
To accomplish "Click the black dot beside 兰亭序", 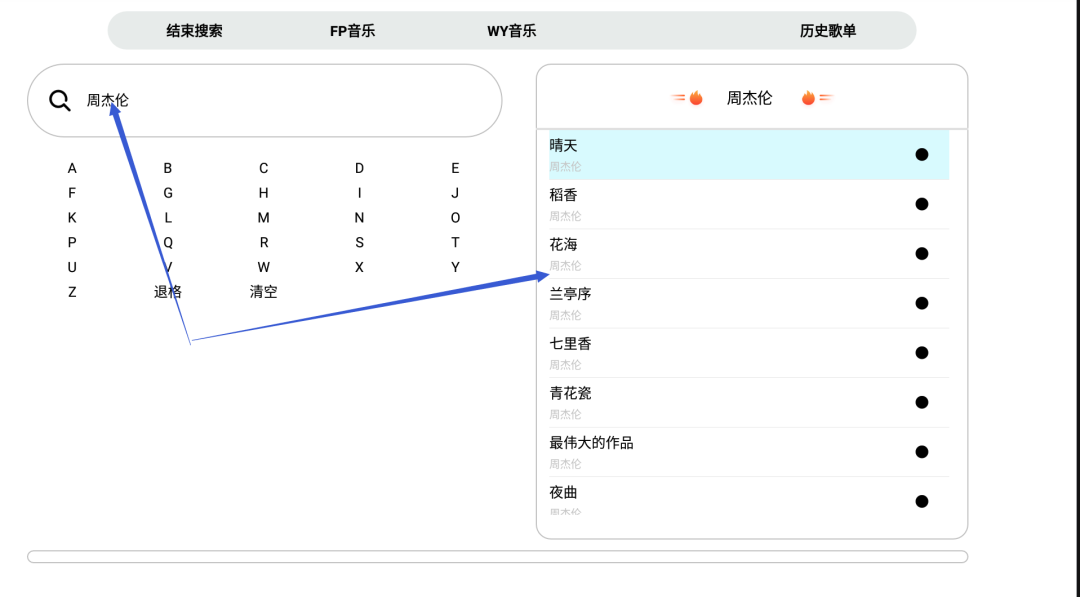I will pos(922,303).
